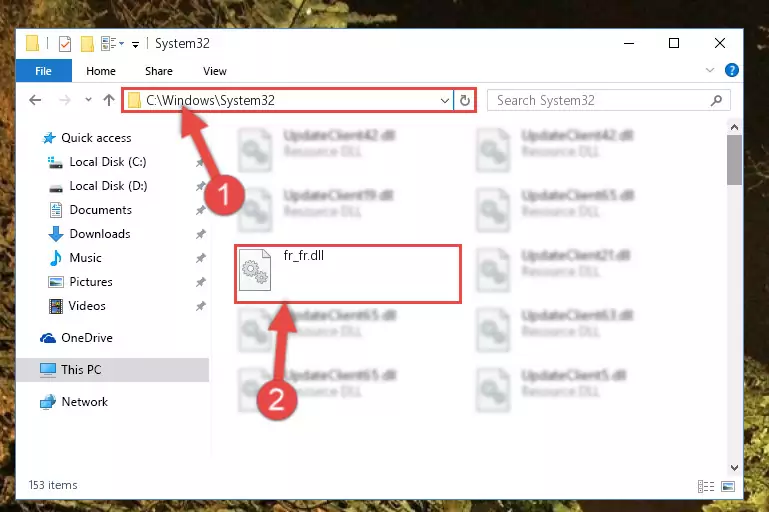Image resolution: width=769 pixels, height=512 pixels.
Task: Open Help via the blue question mark
Action: (732, 70)
